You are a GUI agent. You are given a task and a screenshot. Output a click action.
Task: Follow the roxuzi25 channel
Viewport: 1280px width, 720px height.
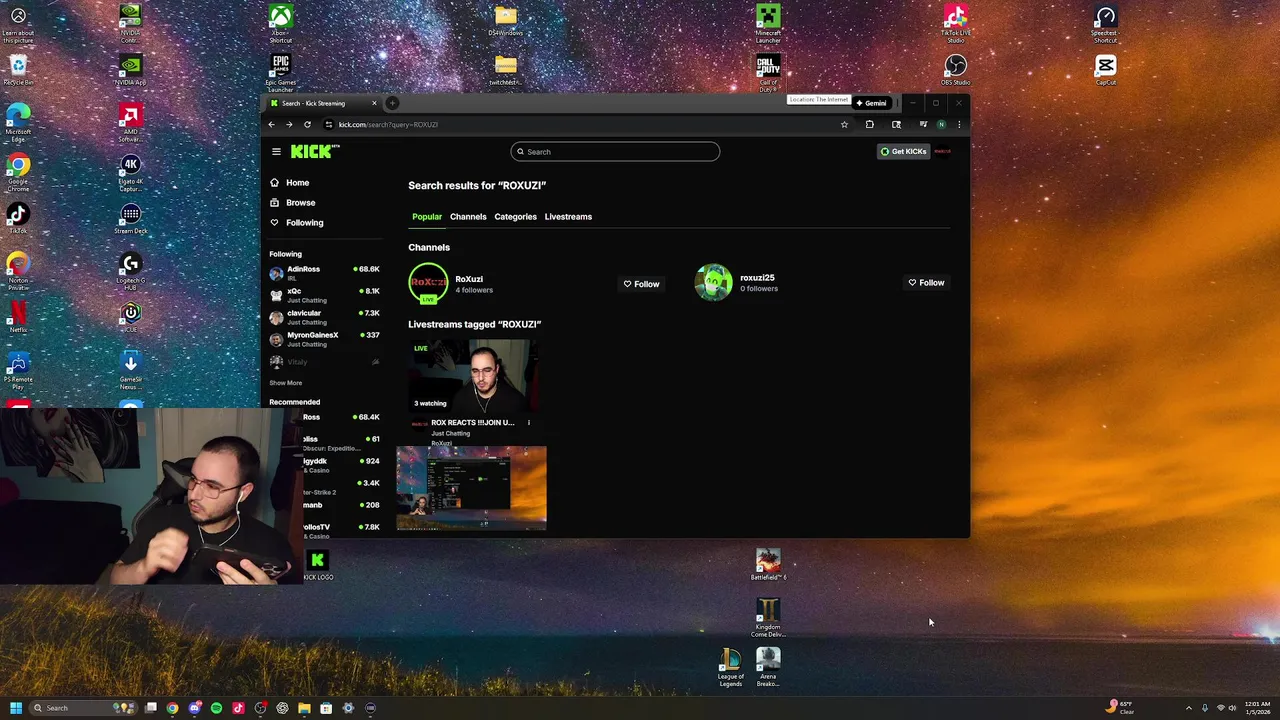[x=925, y=283]
